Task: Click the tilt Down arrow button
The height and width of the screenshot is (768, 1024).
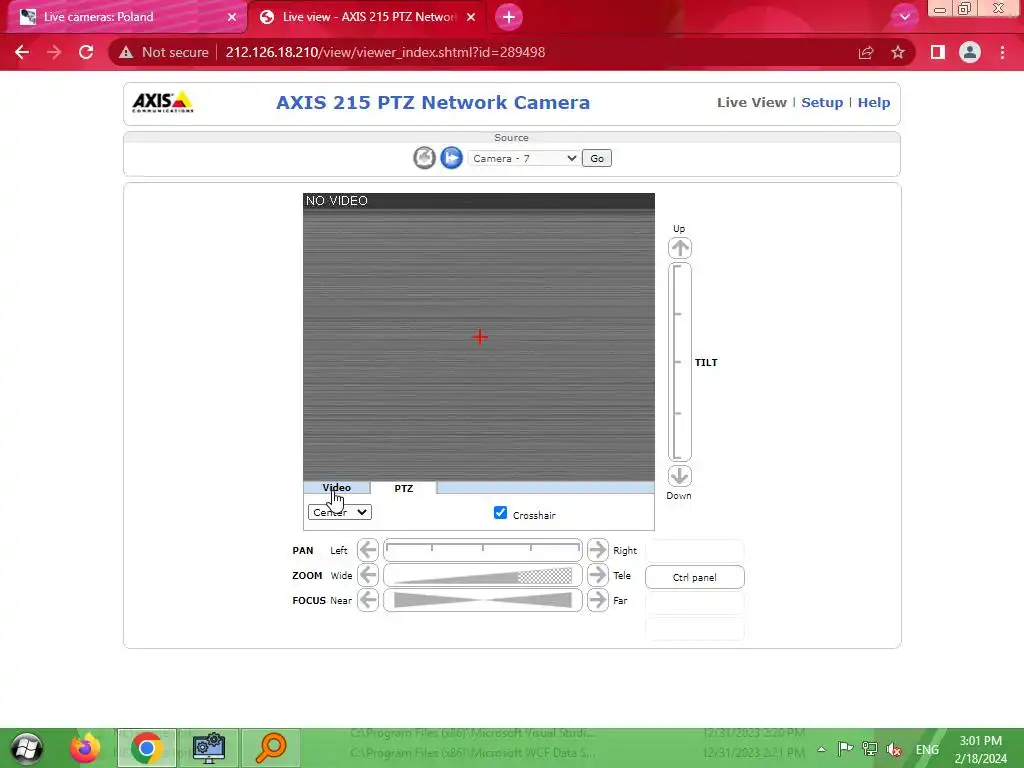Action: coord(679,475)
